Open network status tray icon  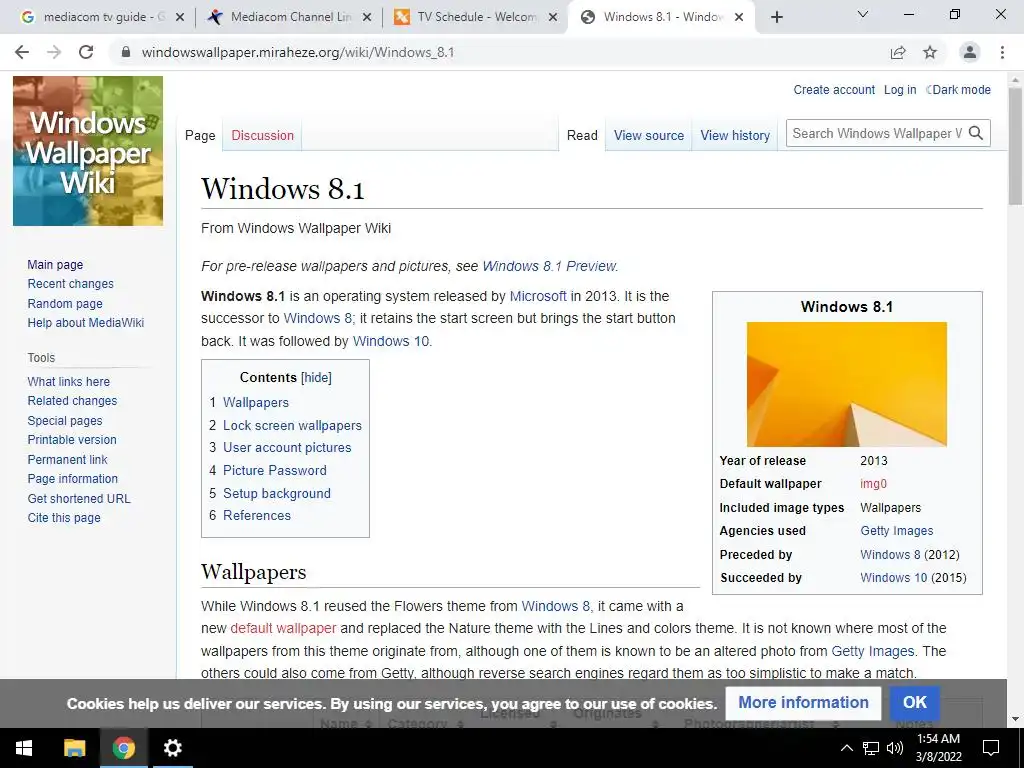871,748
